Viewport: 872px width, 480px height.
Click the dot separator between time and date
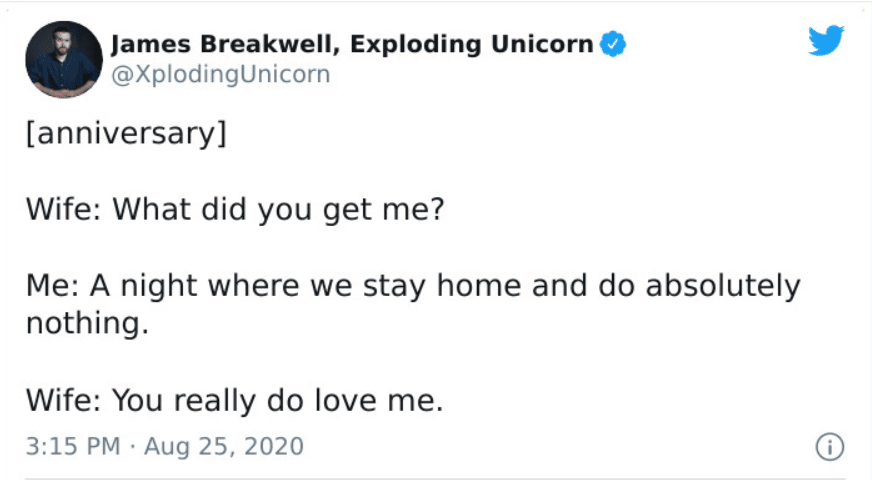click(x=132, y=446)
